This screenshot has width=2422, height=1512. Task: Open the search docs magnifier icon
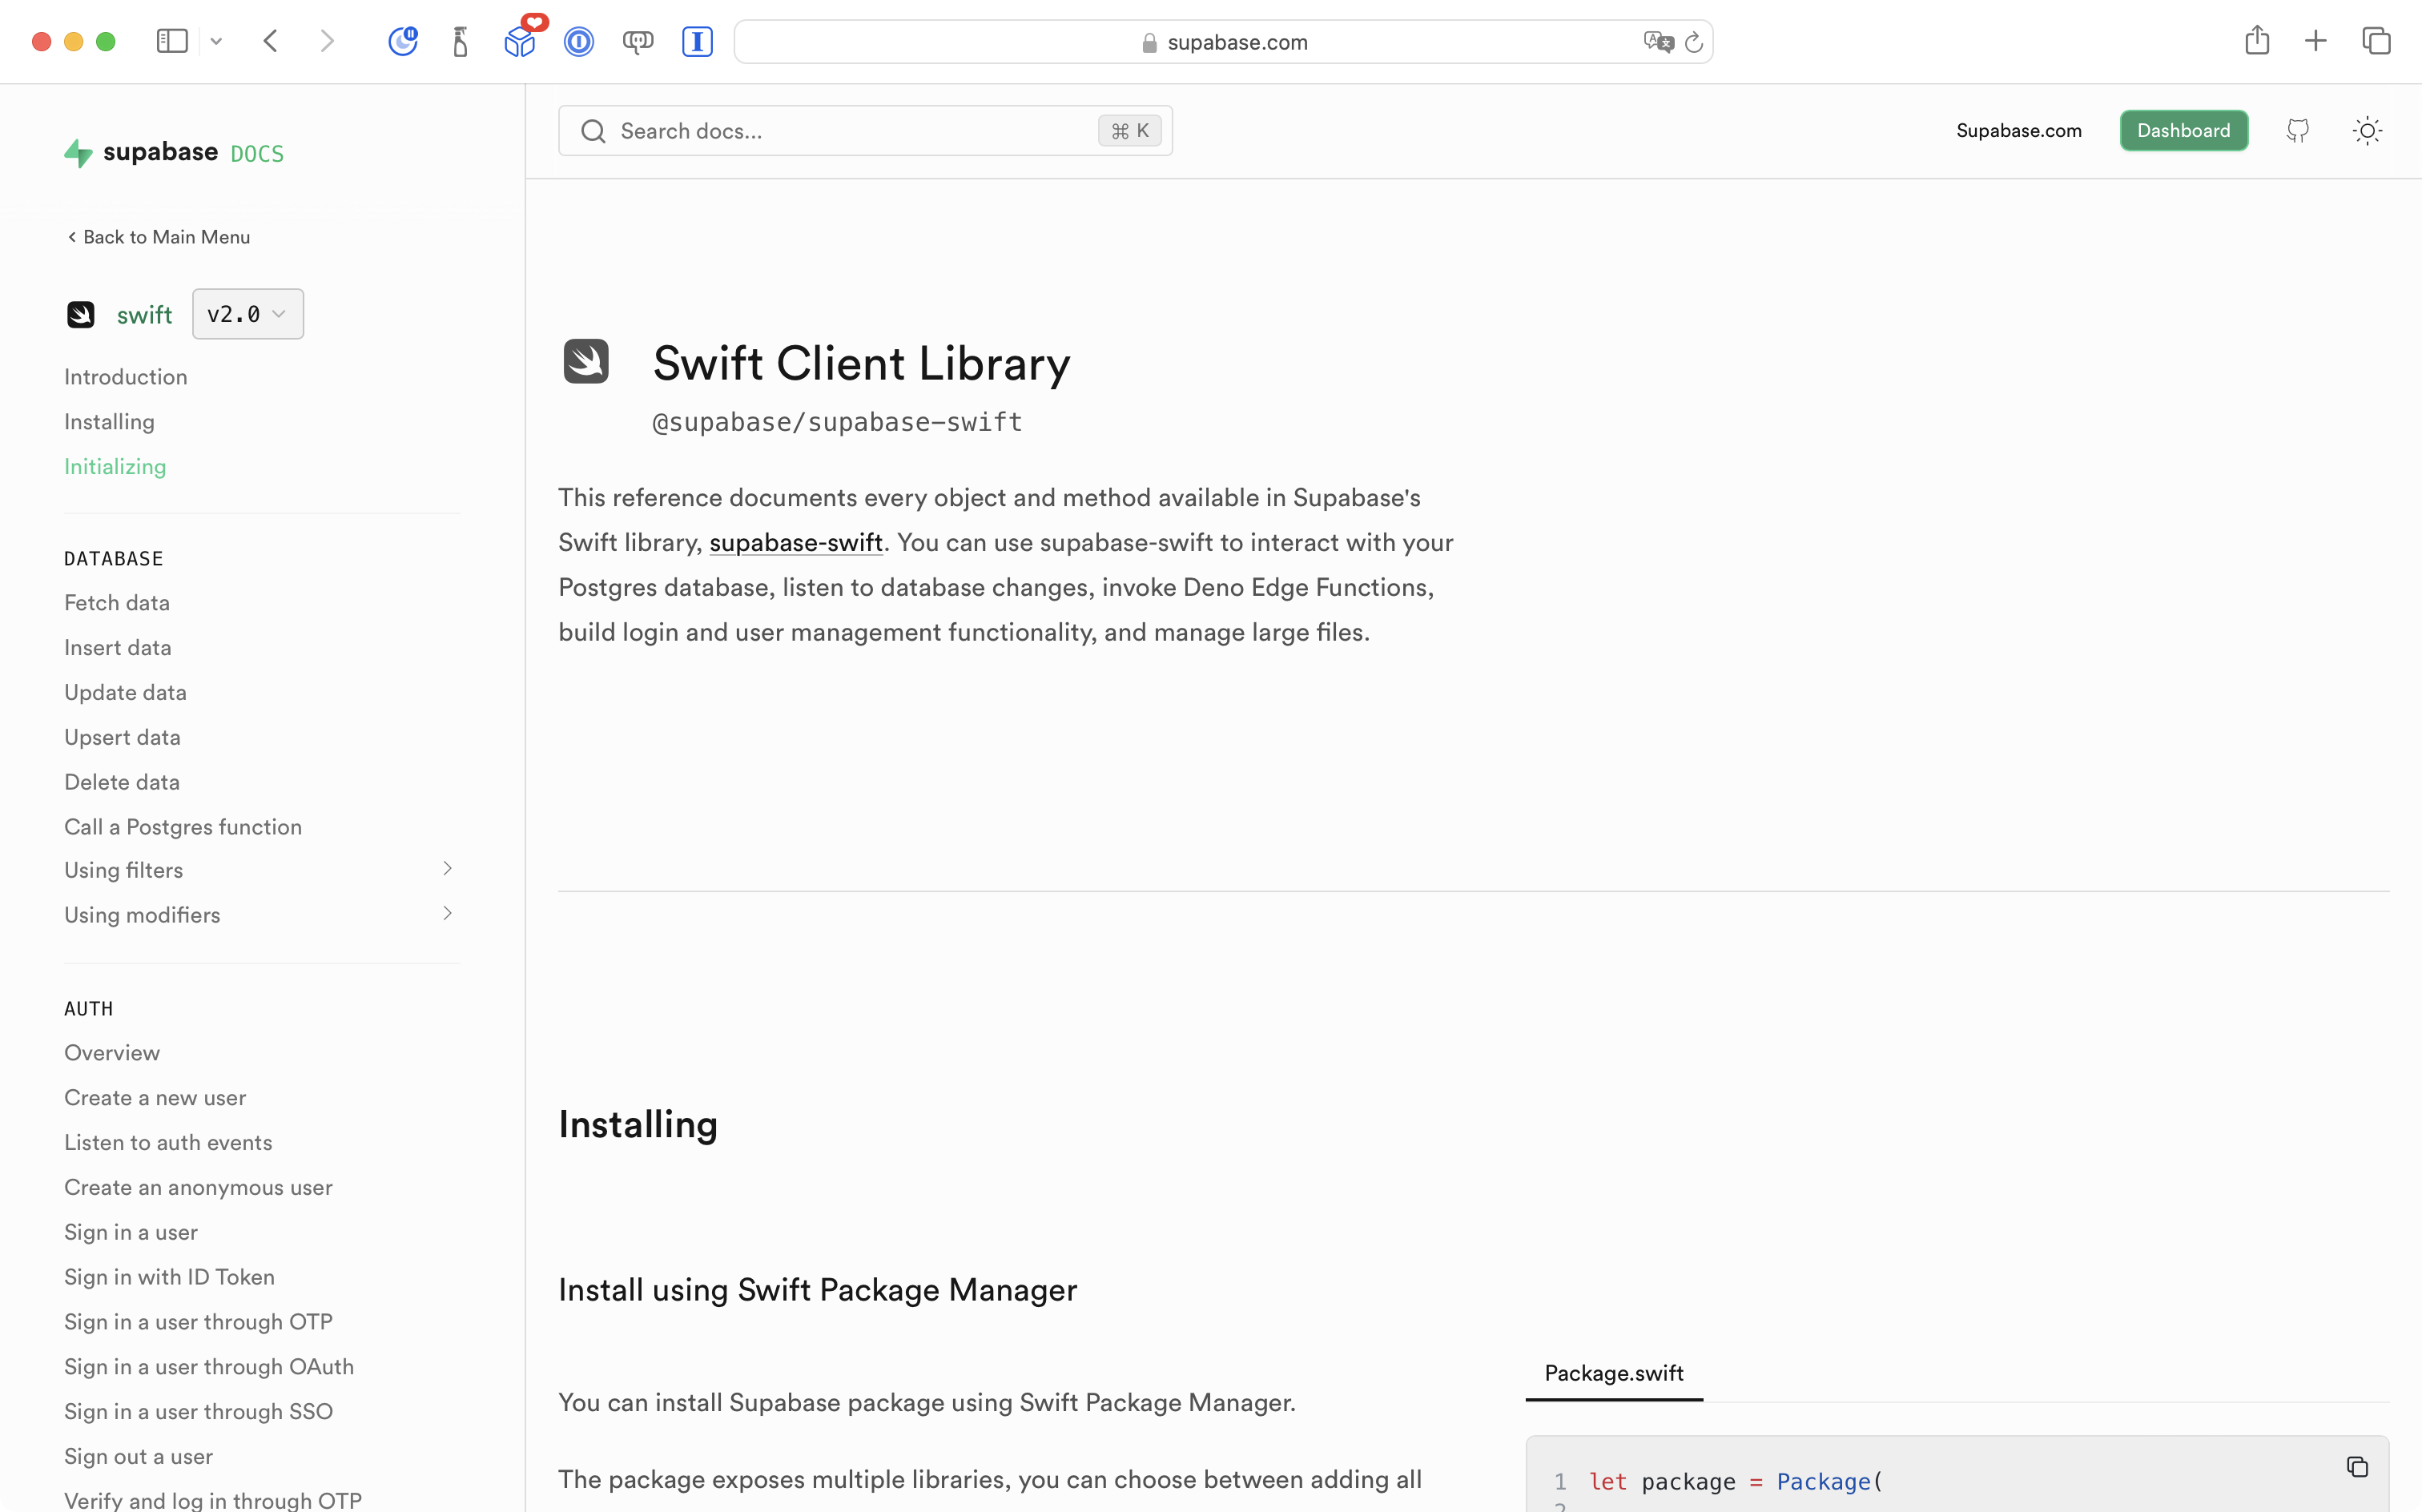593,130
